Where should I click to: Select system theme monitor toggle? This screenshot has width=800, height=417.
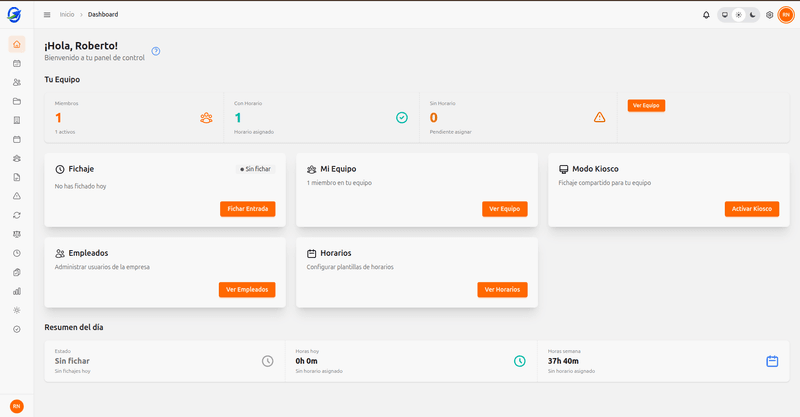(724, 15)
